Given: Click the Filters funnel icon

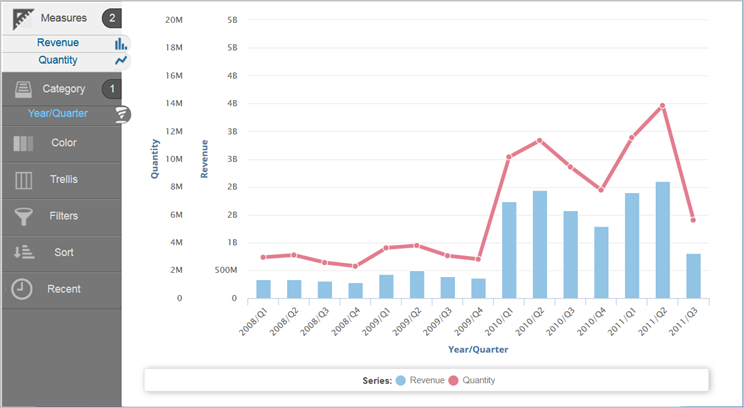Looking at the screenshot, I should [24, 215].
